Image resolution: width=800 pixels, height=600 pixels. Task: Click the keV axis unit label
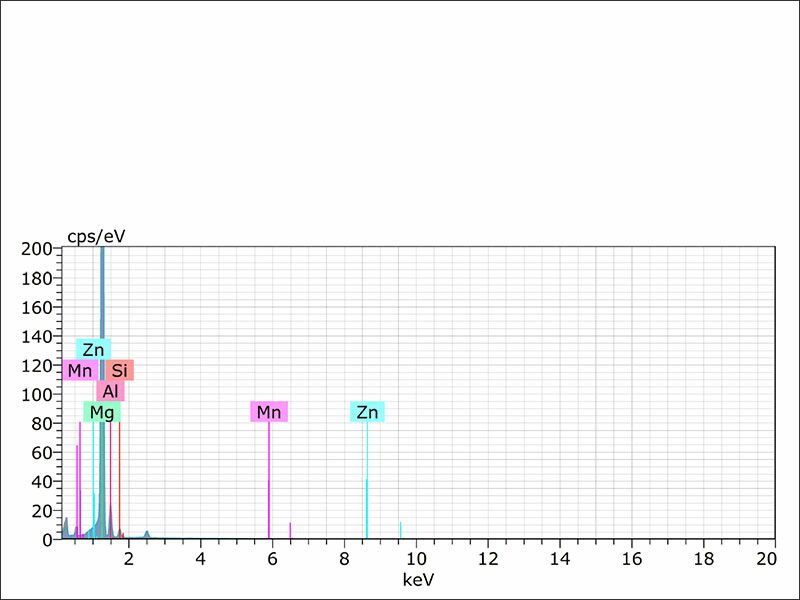(x=418, y=580)
